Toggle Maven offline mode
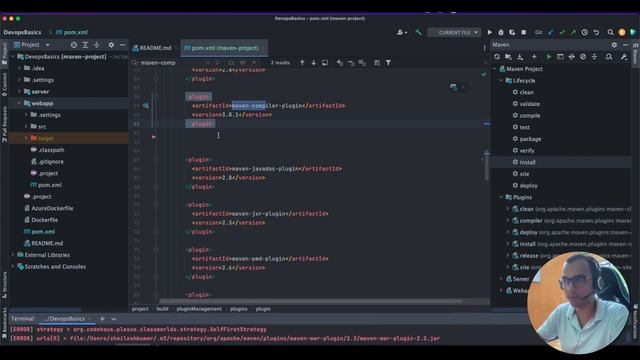This screenshot has height=360, width=640. coord(571,57)
